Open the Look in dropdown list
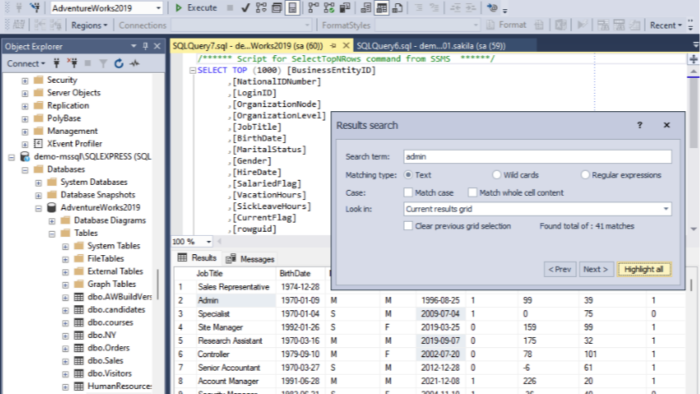This screenshot has height=394, width=700. coord(666,209)
